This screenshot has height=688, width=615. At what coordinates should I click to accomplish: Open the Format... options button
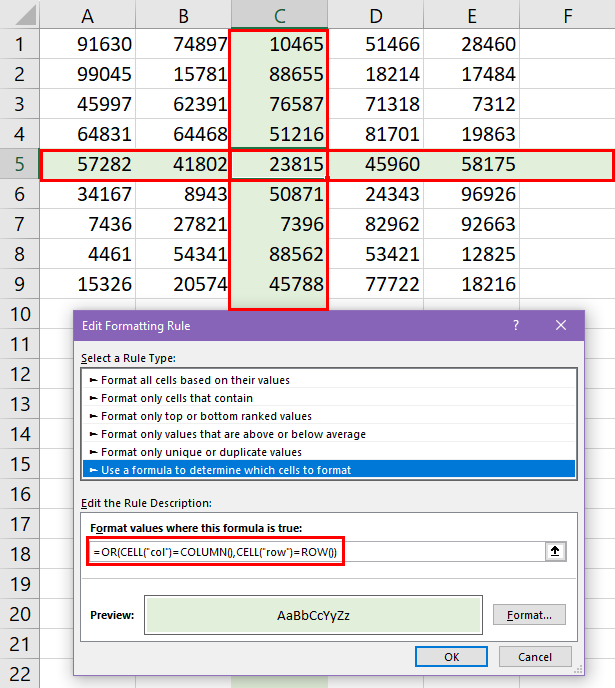click(x=529, y=615)
